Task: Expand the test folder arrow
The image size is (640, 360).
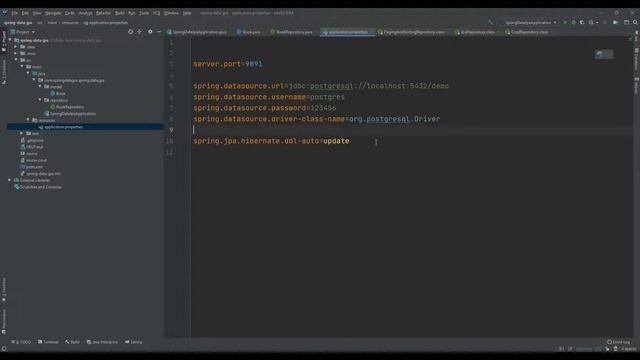Action: coord(22,133)
